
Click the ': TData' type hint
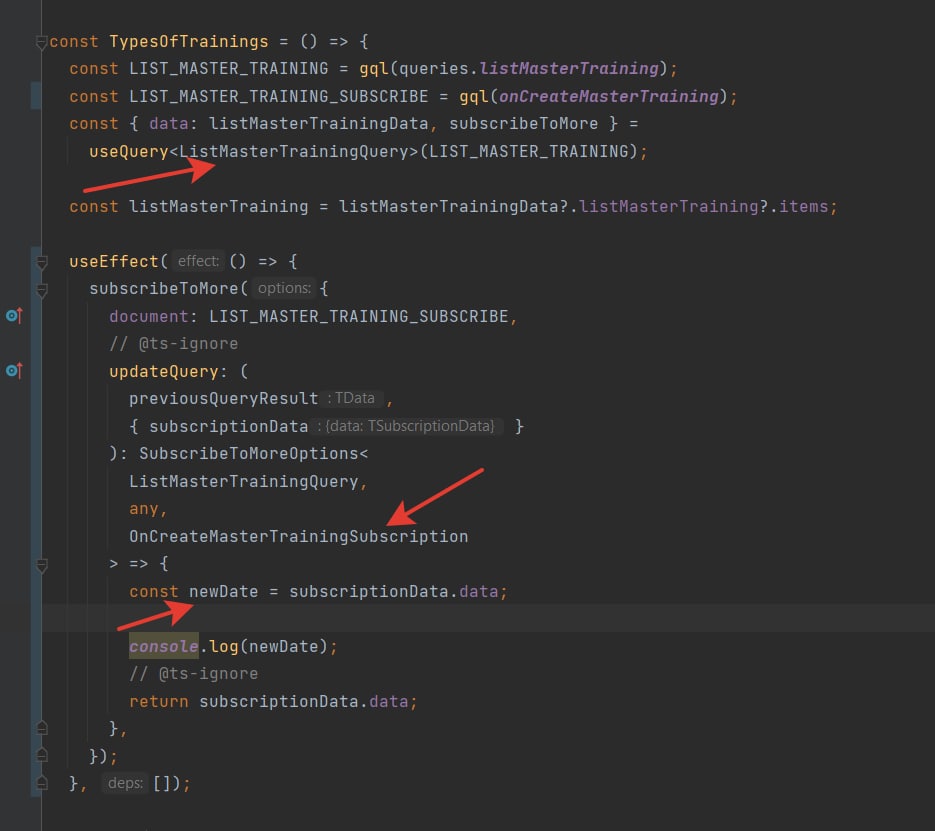pos(354,398)
